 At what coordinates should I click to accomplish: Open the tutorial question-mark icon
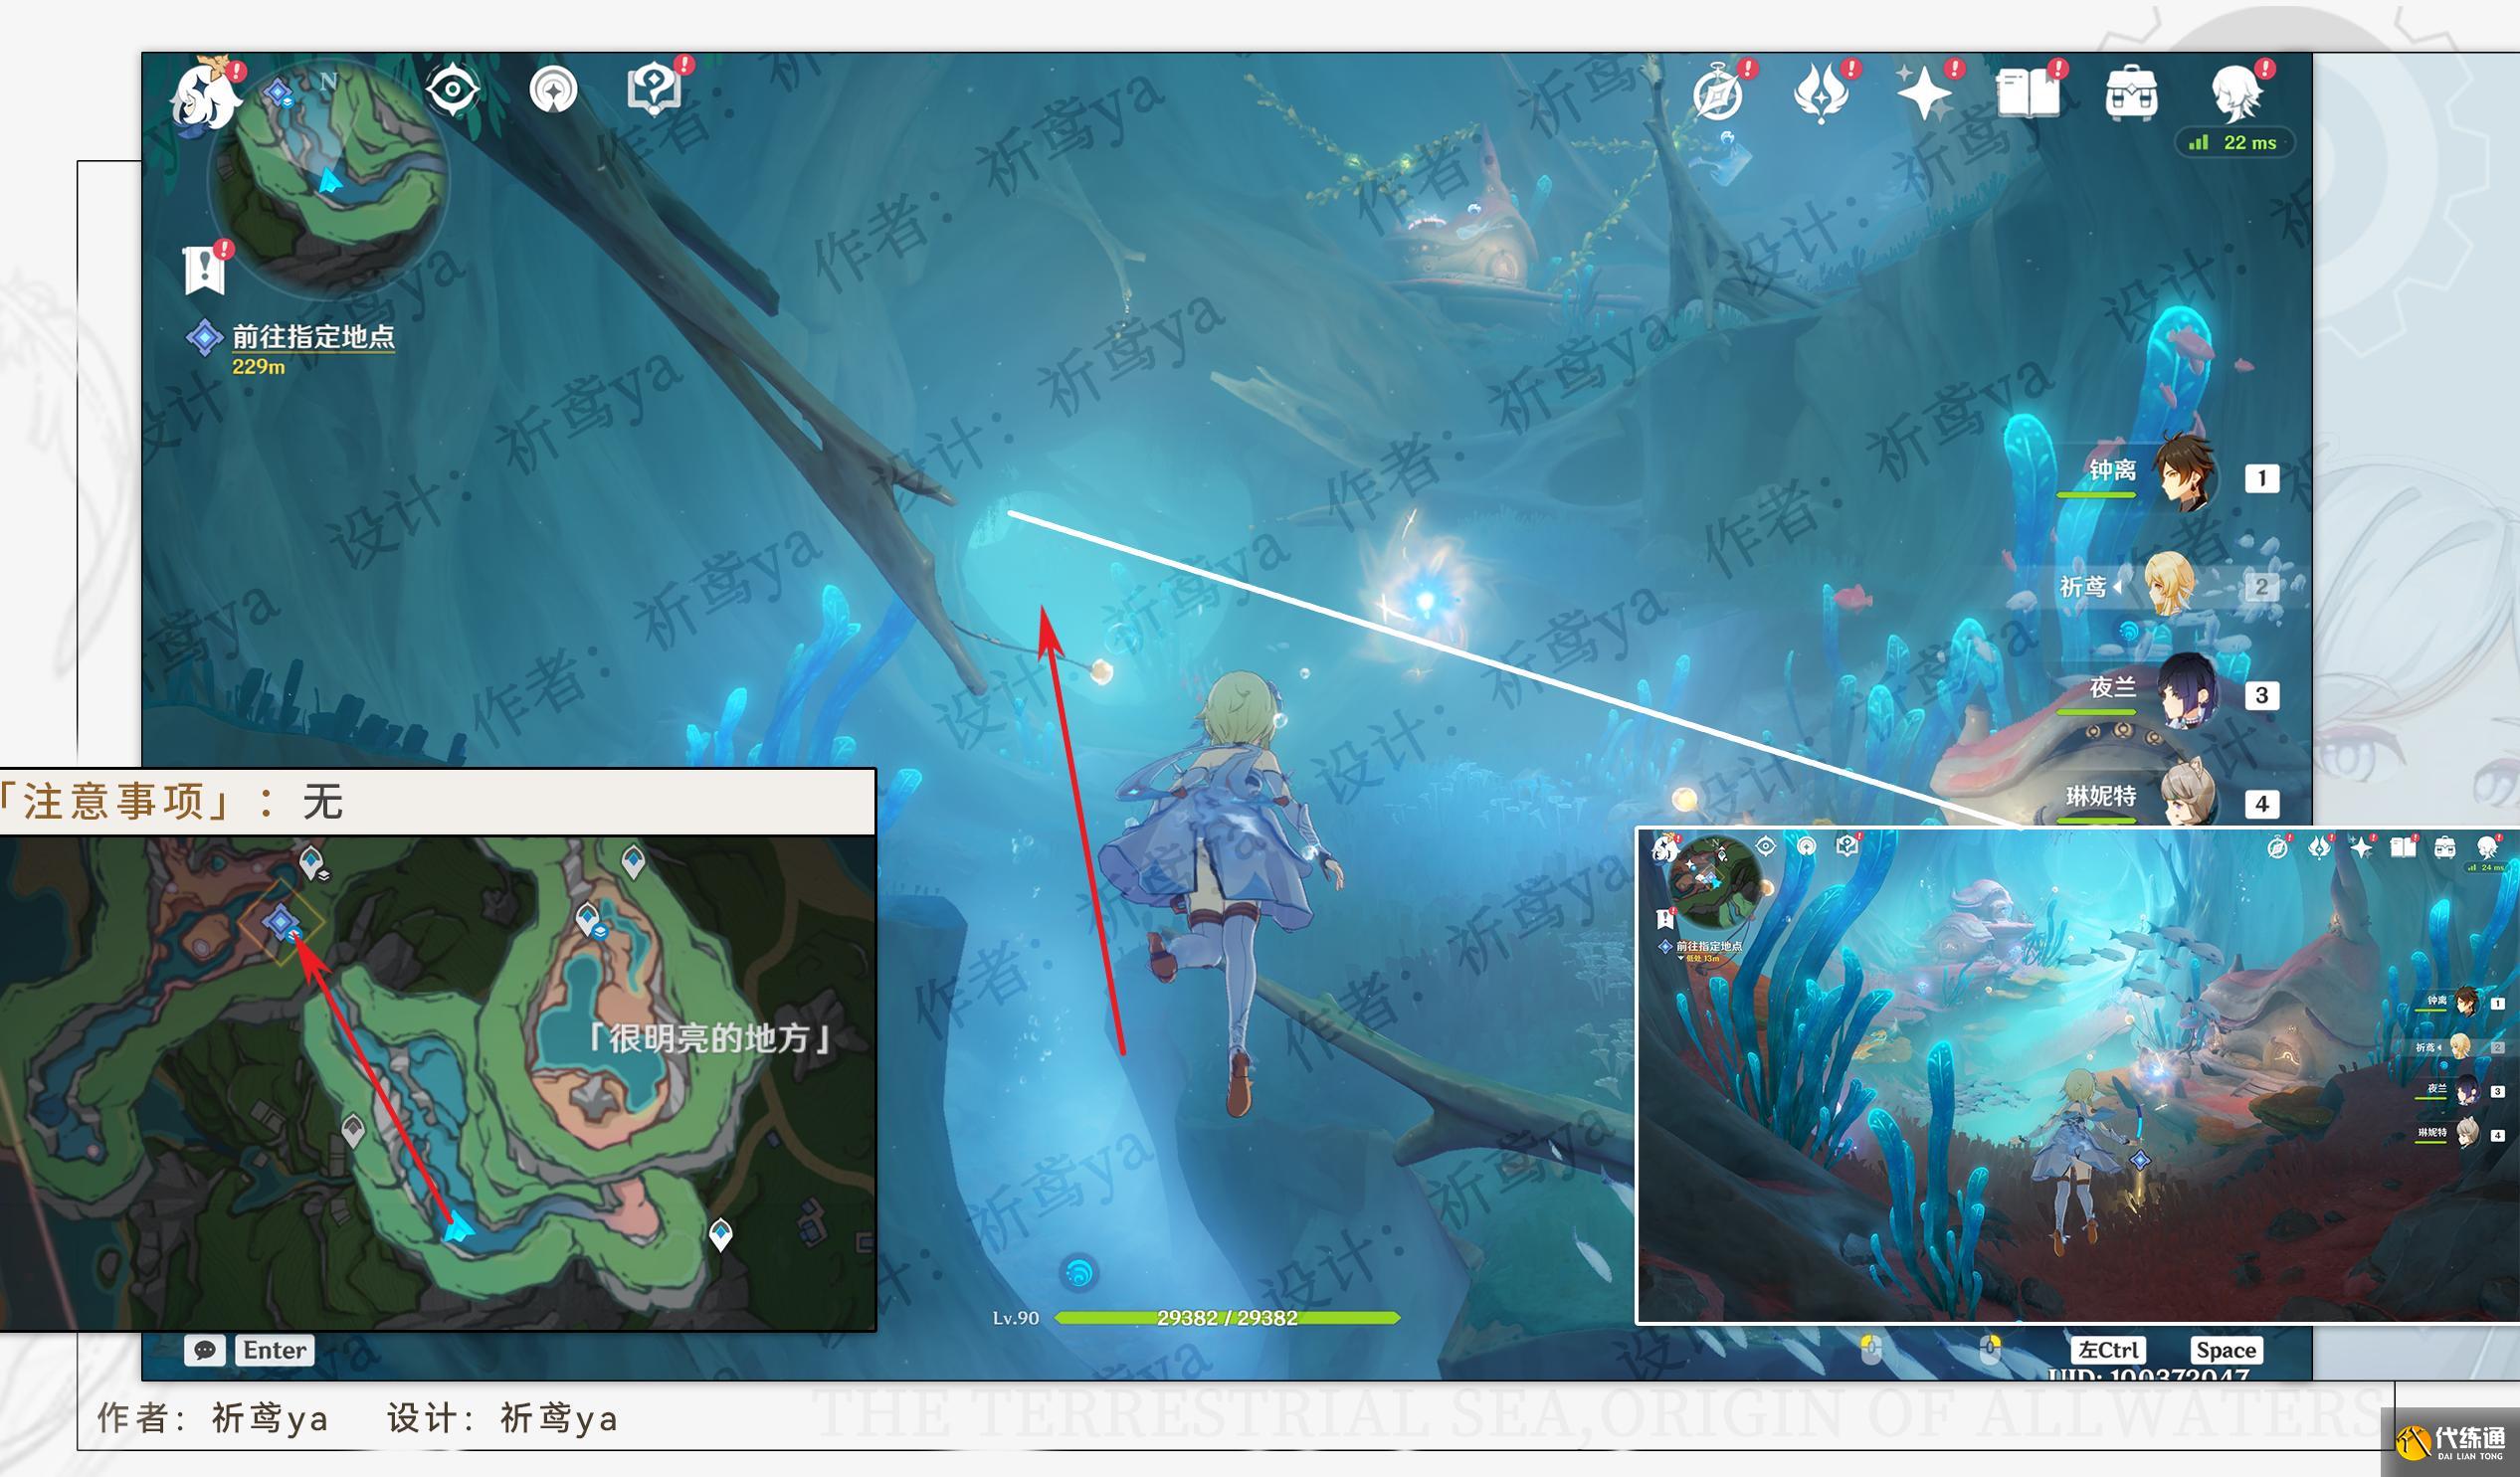pos(655,89)
